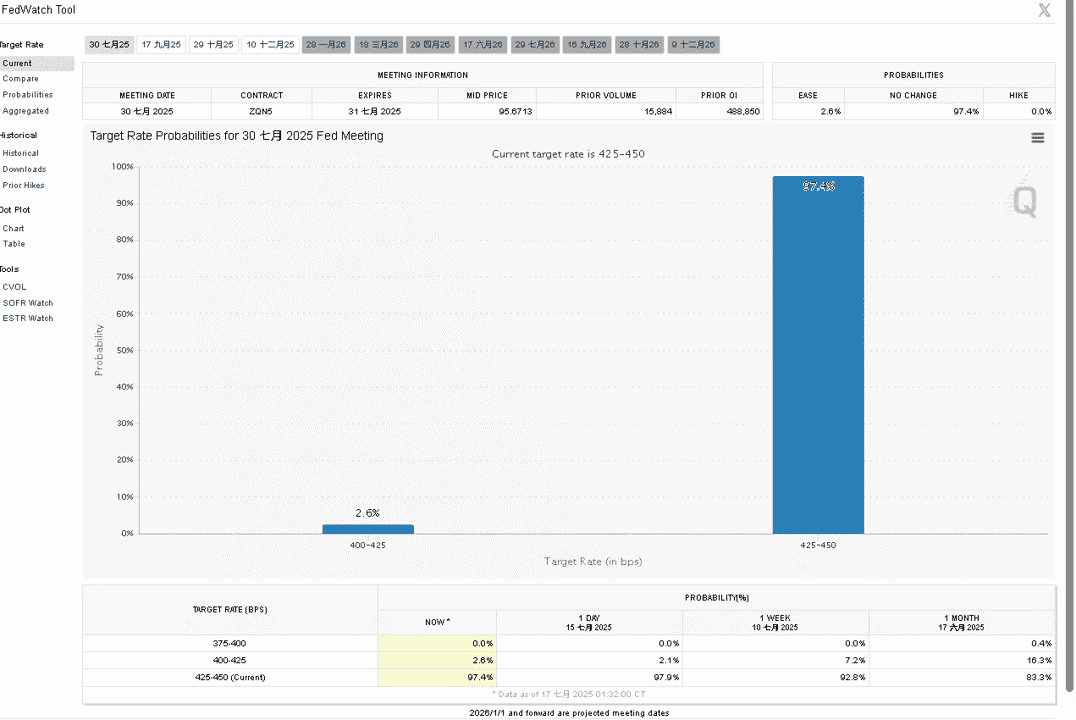Select the 28 一月26 meeting tab

326,45
